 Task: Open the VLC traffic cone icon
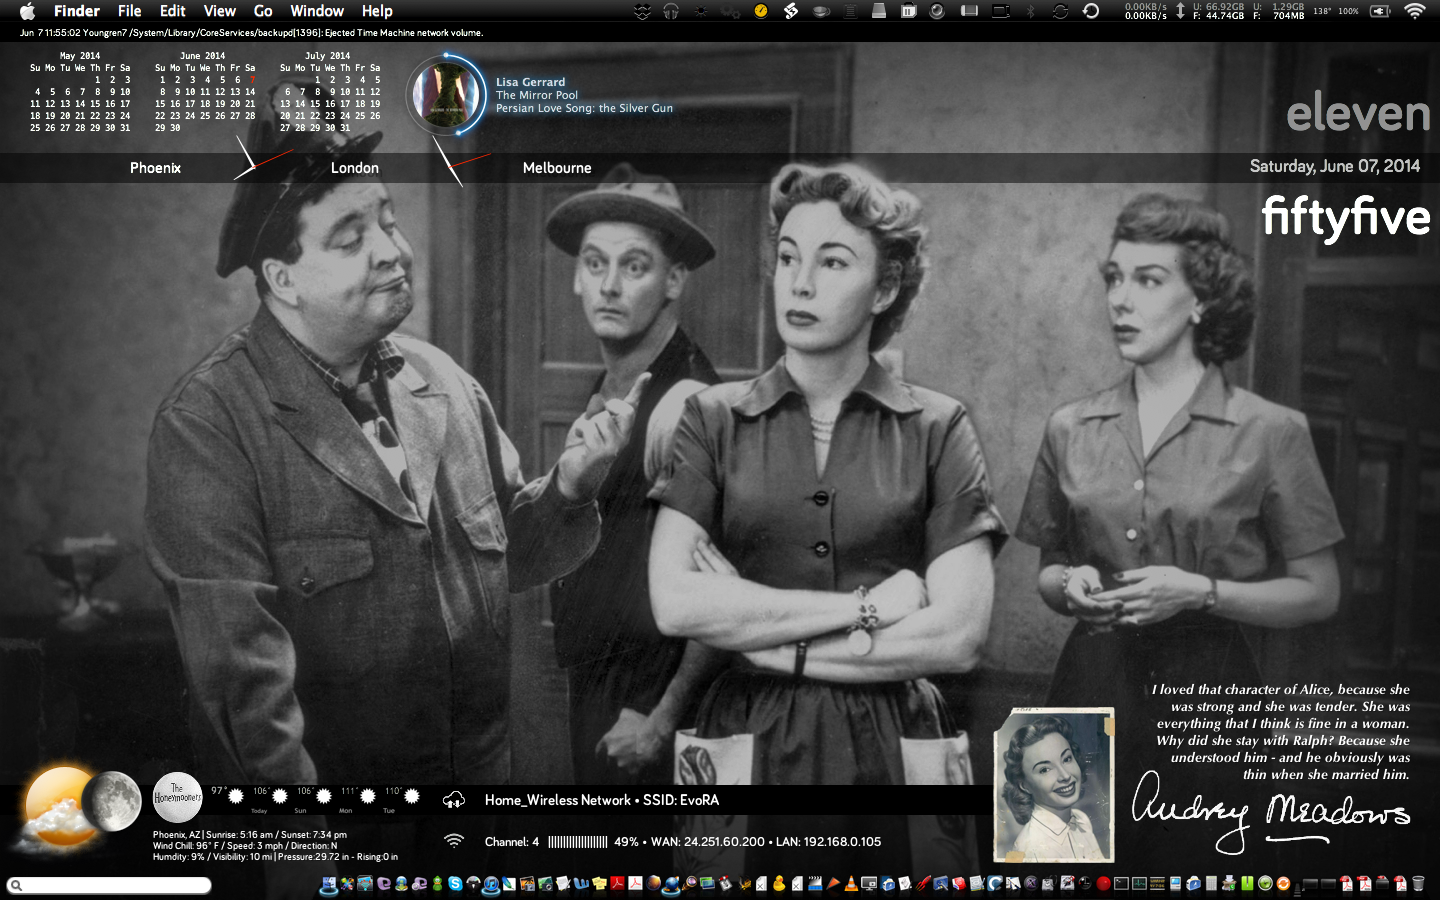pyautogui.click(x=850, y=884)
